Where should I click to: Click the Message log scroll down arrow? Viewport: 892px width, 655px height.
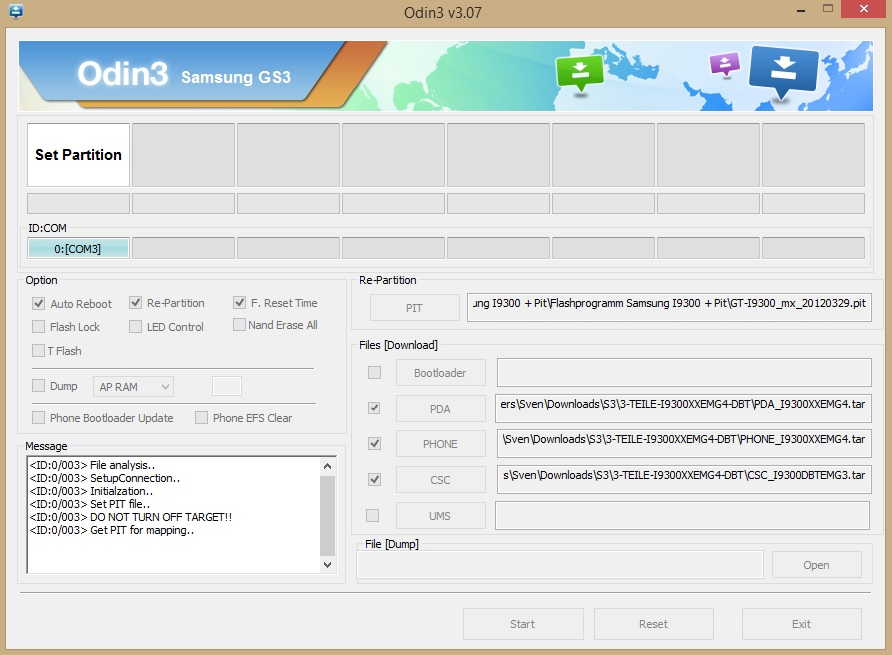pos(328,565)
